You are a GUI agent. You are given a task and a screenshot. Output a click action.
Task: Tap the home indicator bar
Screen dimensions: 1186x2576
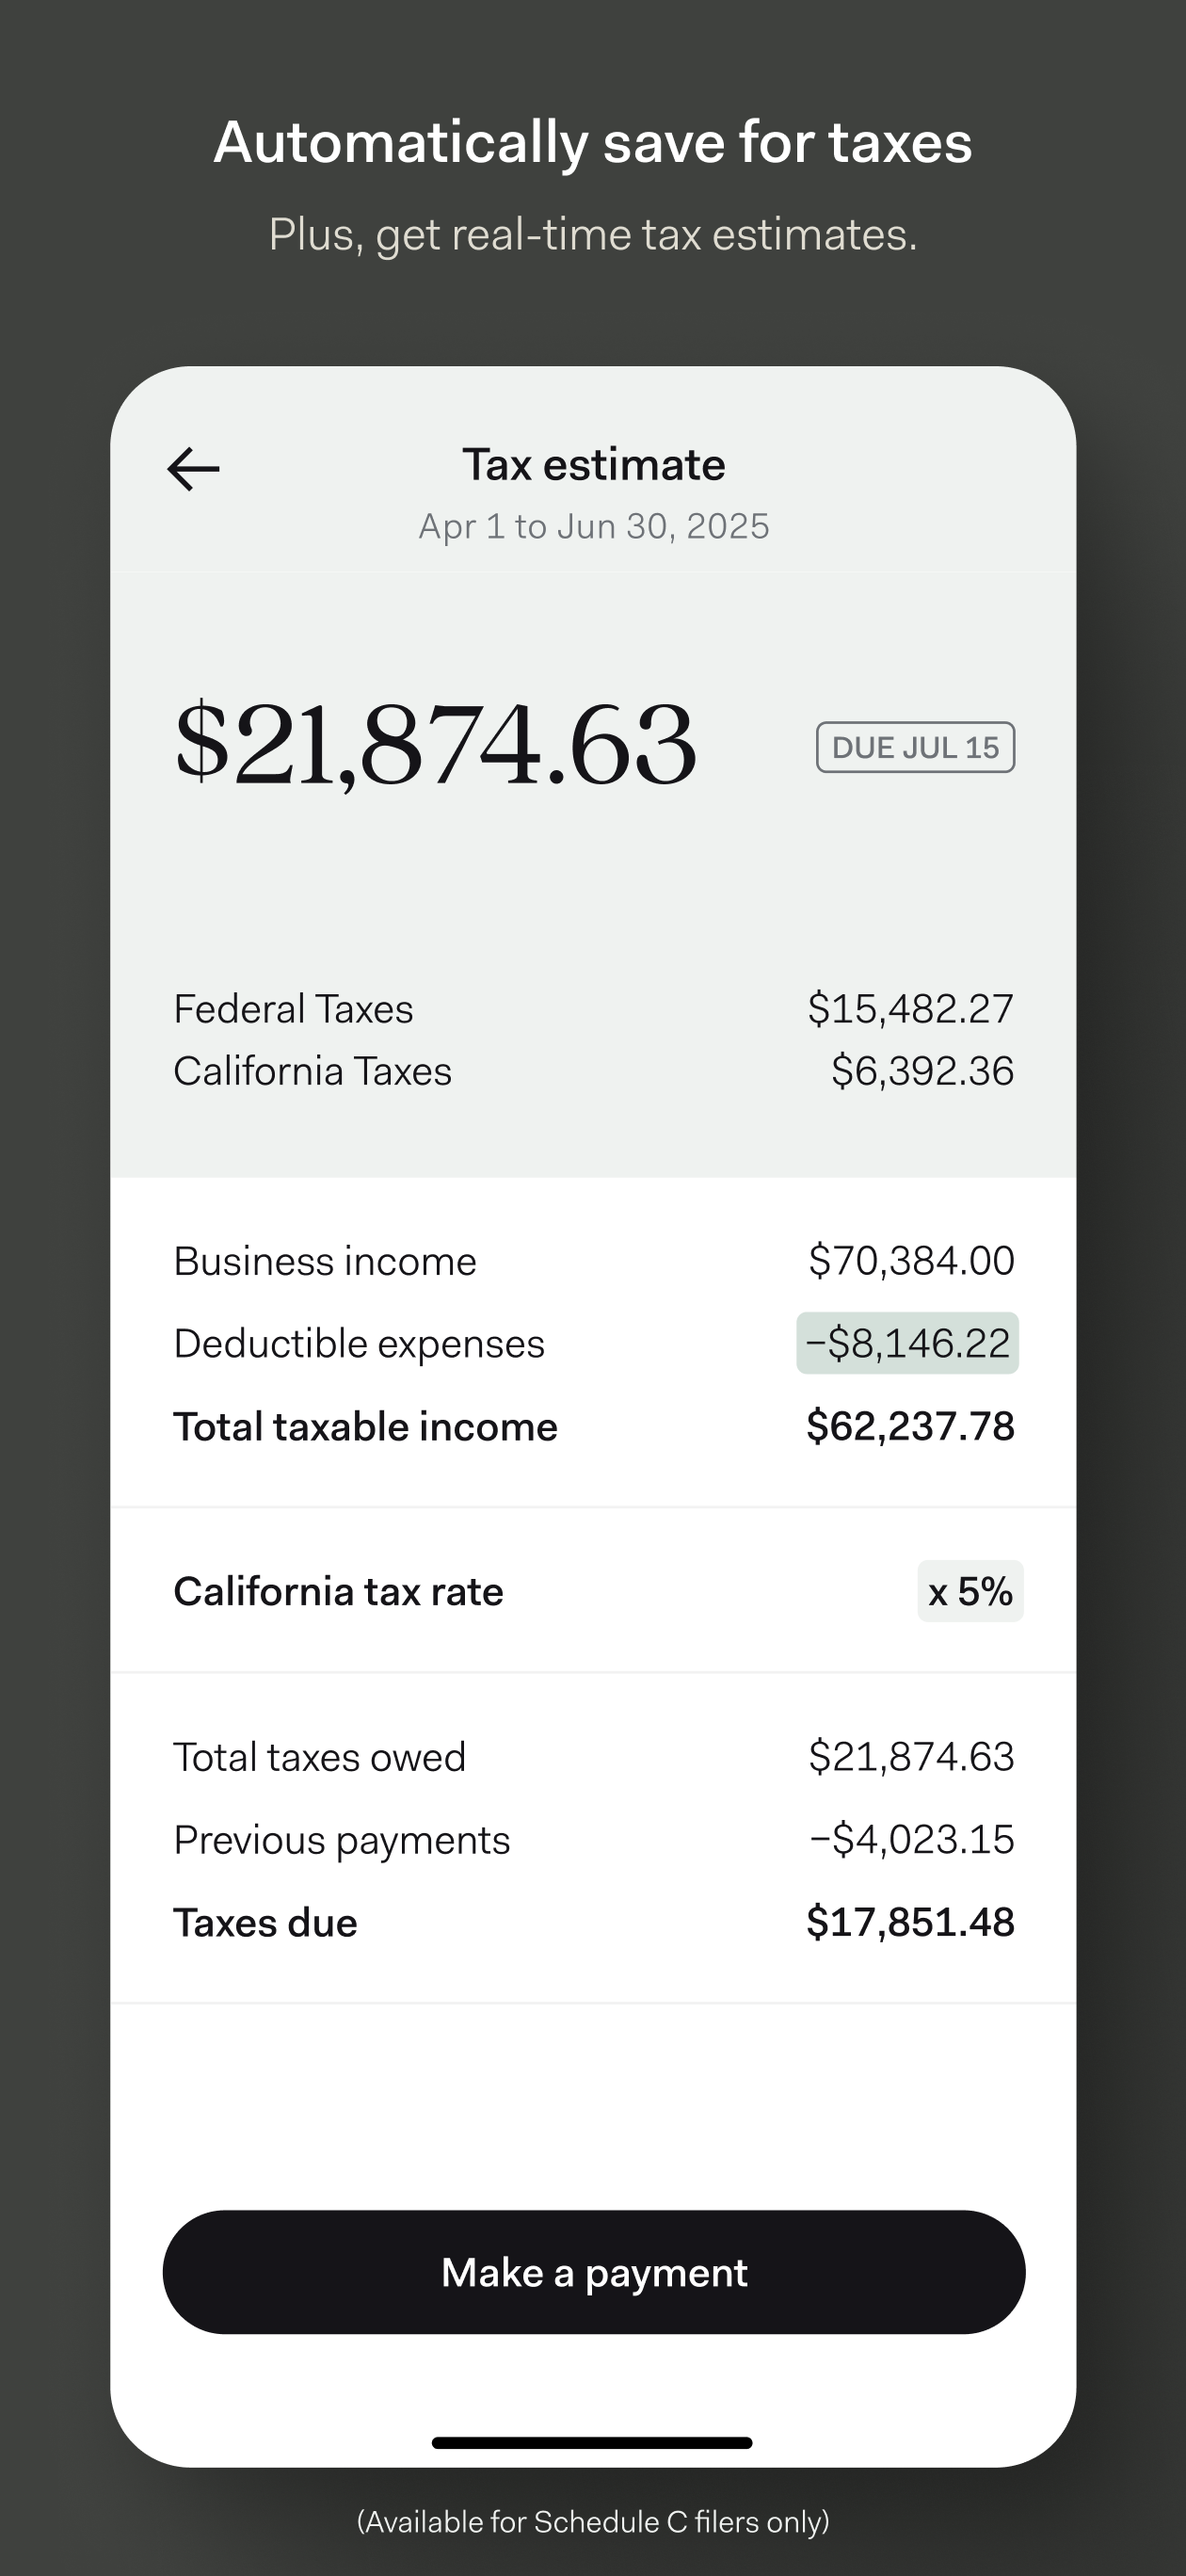click(x=592, y=2443)
